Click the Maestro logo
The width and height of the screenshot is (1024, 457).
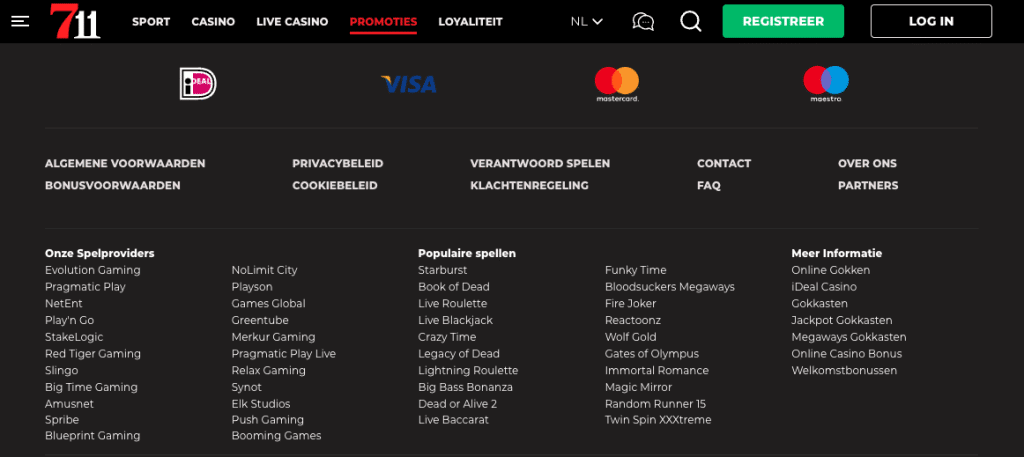pos(826,84)
